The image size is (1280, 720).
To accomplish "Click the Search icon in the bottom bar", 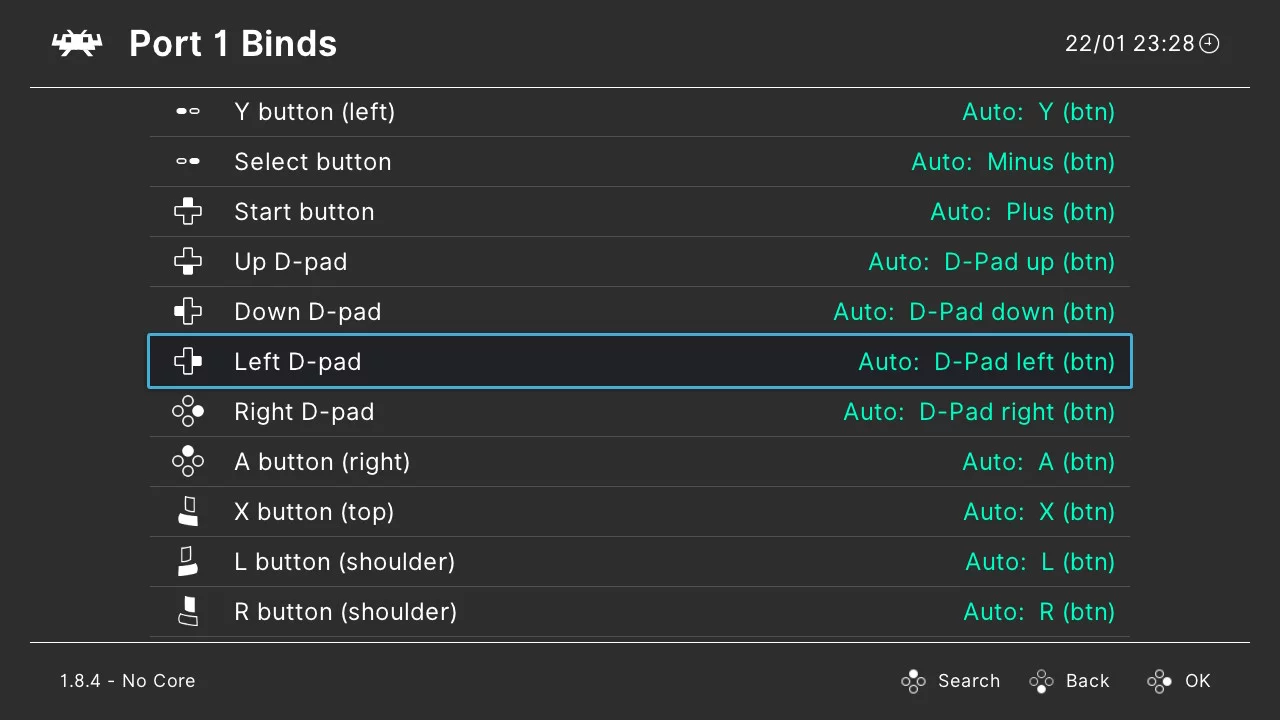I will coord(913,681).
